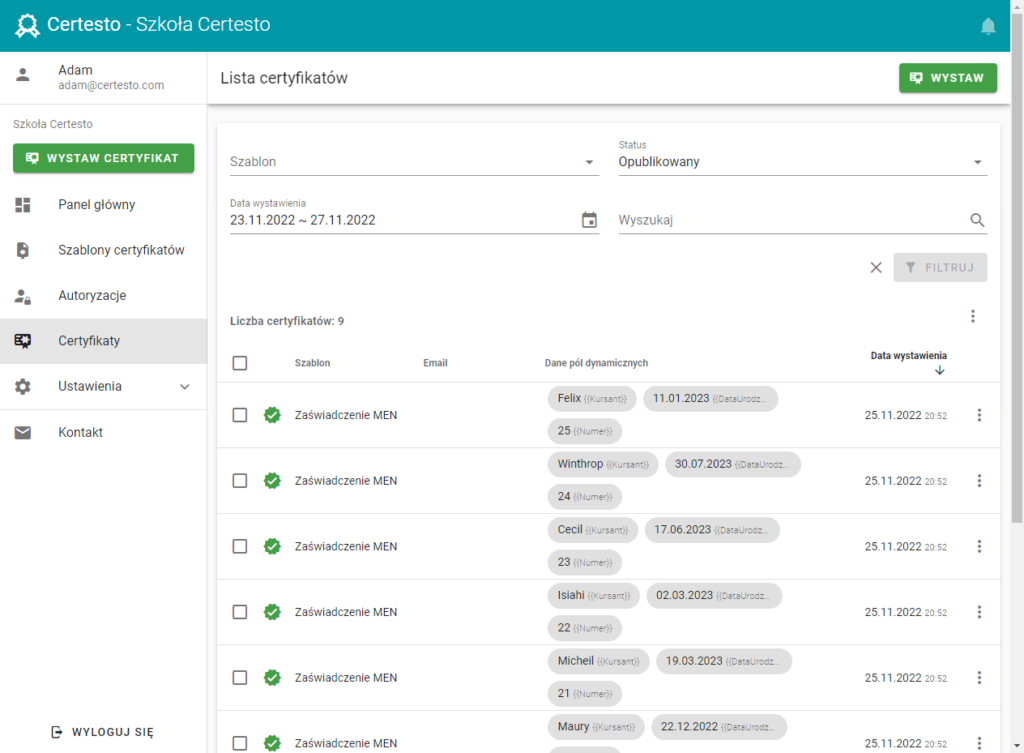The width and height of the screenshot is (1024, 753).
Task: Open Kontakt page
Action: [103, 432]
